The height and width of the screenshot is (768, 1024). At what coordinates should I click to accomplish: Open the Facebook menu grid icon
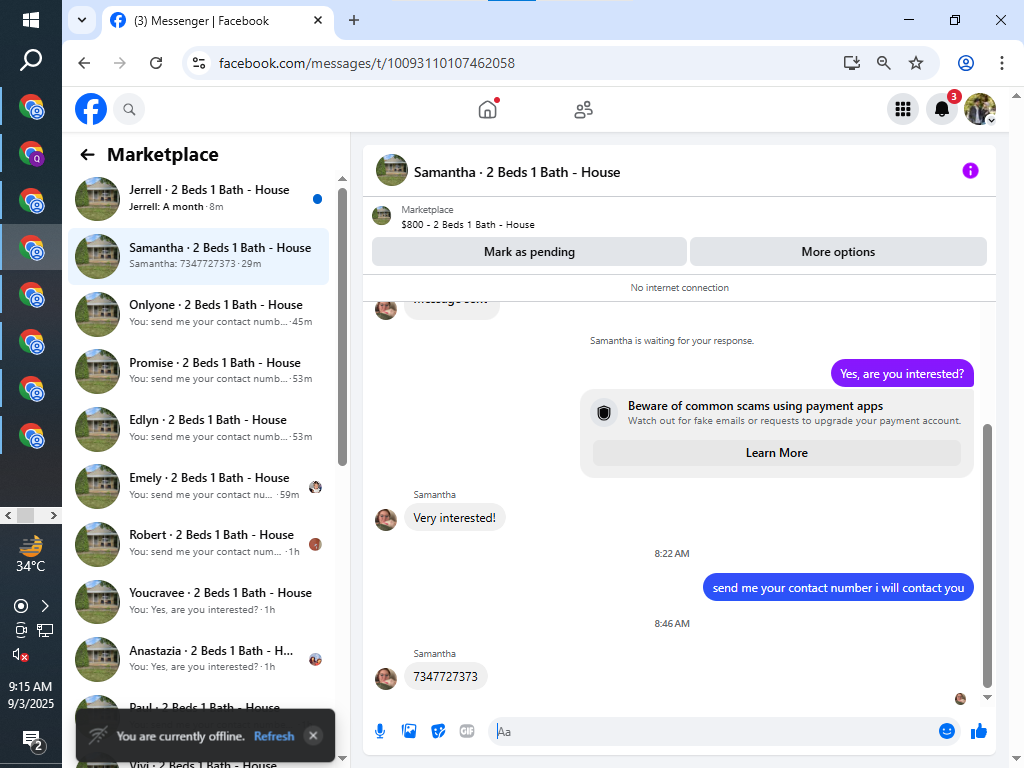pos(903,109)
